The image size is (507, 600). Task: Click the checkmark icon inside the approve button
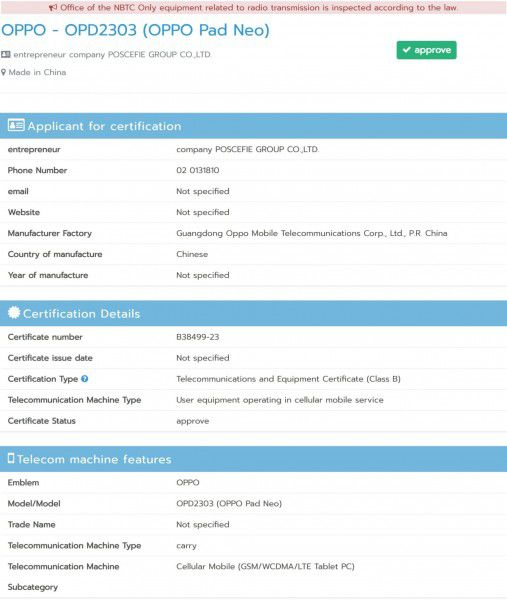click(x=406, y=50)
